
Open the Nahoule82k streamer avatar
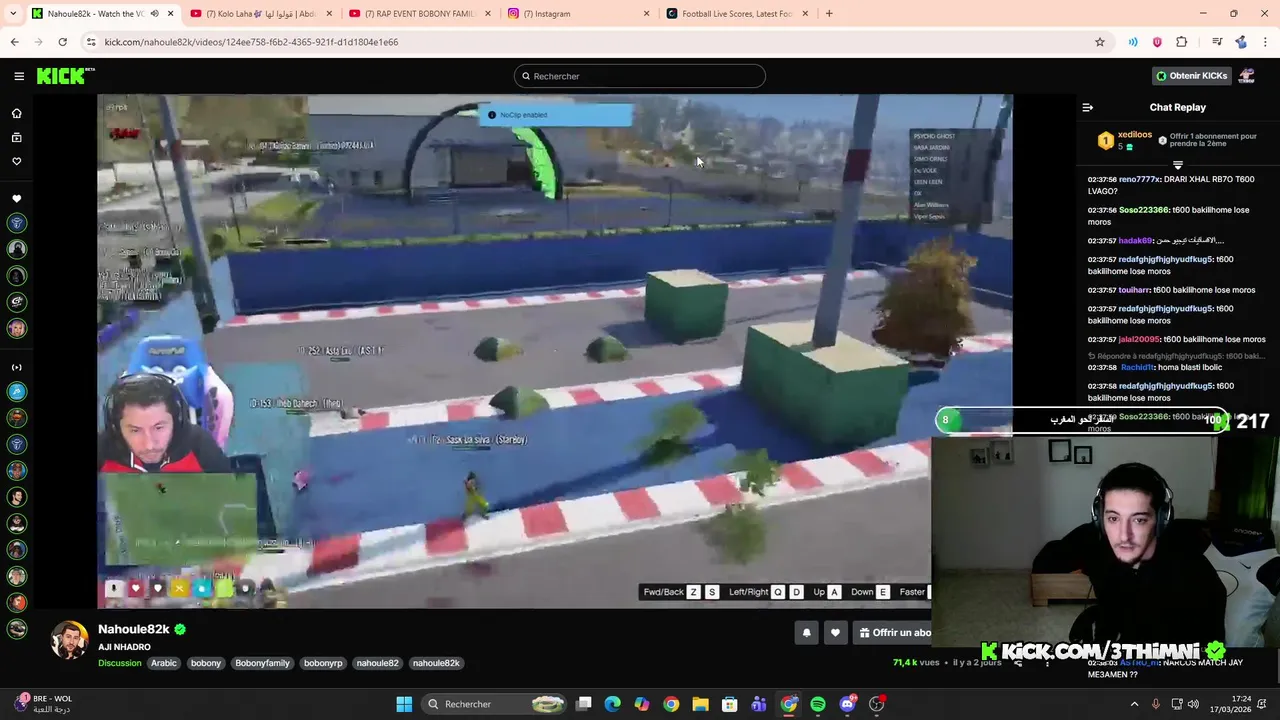click(x=70, y=640)
